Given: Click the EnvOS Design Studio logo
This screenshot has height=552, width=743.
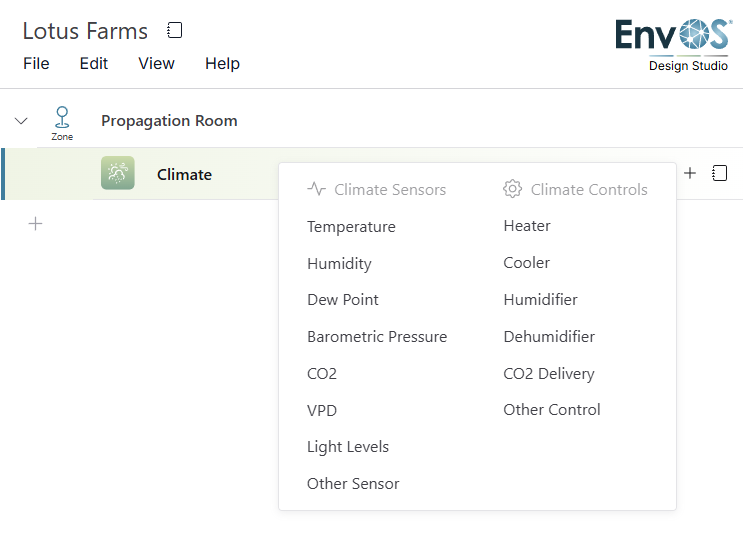Looking at the screenshot, I should 673,45.
